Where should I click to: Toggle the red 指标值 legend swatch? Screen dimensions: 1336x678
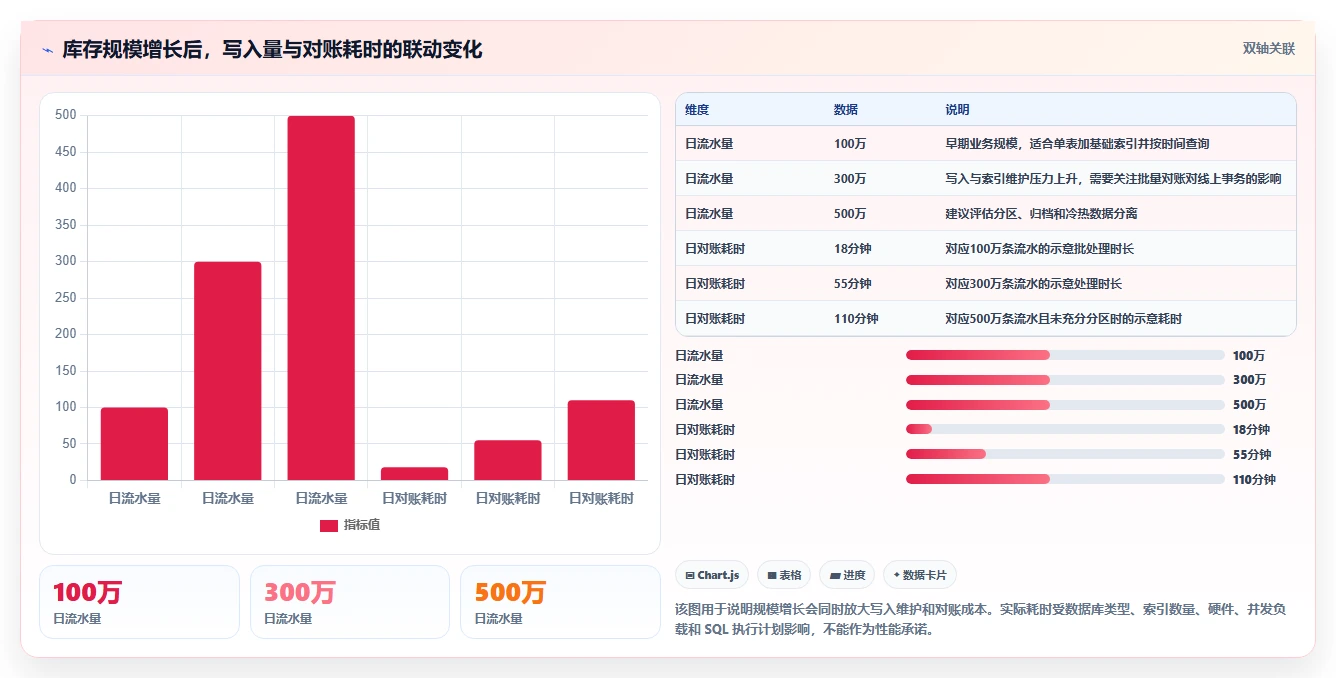[x=329, y=525]
